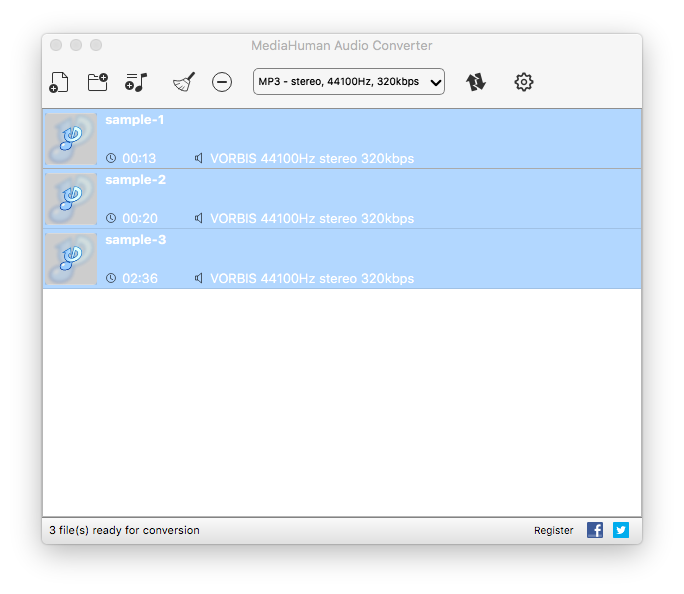Click the Register link
684x594 pixels.
point(553,530)
